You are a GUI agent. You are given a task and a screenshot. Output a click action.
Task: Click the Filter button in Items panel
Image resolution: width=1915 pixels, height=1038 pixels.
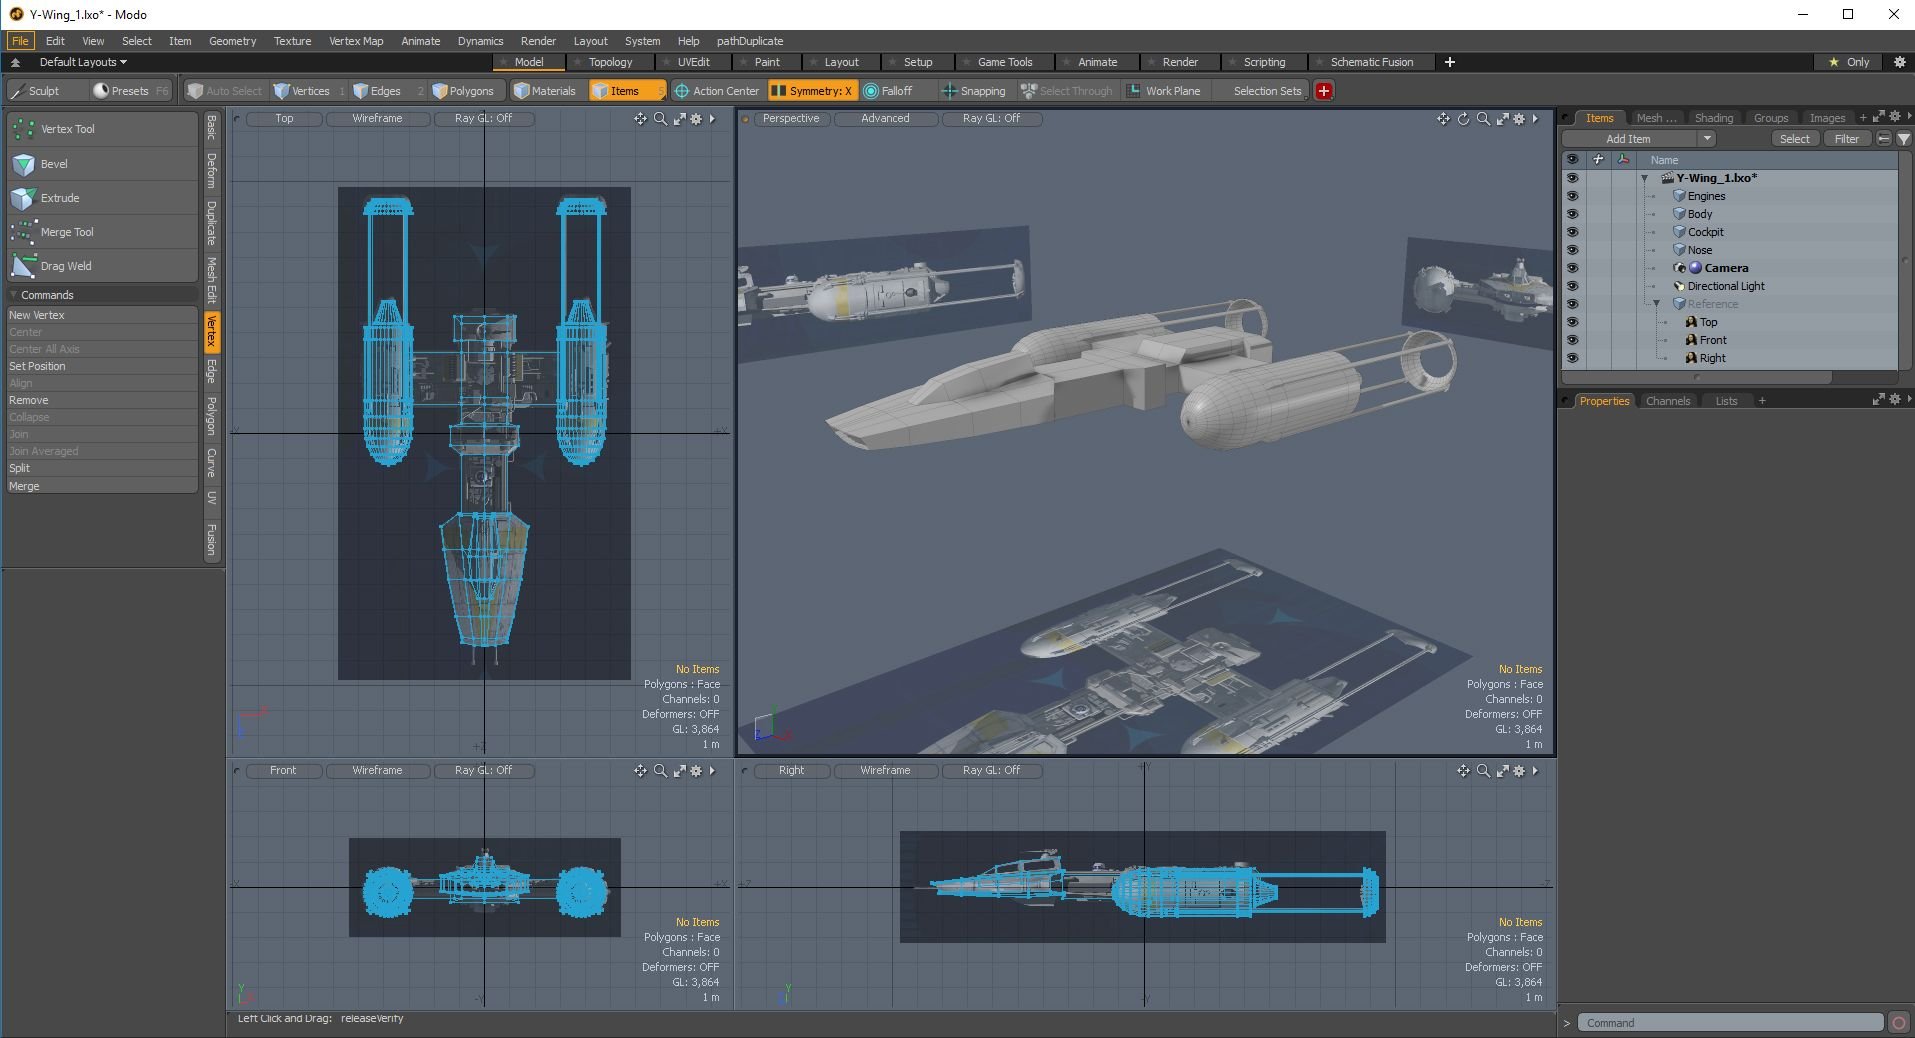click(1847, 139)
